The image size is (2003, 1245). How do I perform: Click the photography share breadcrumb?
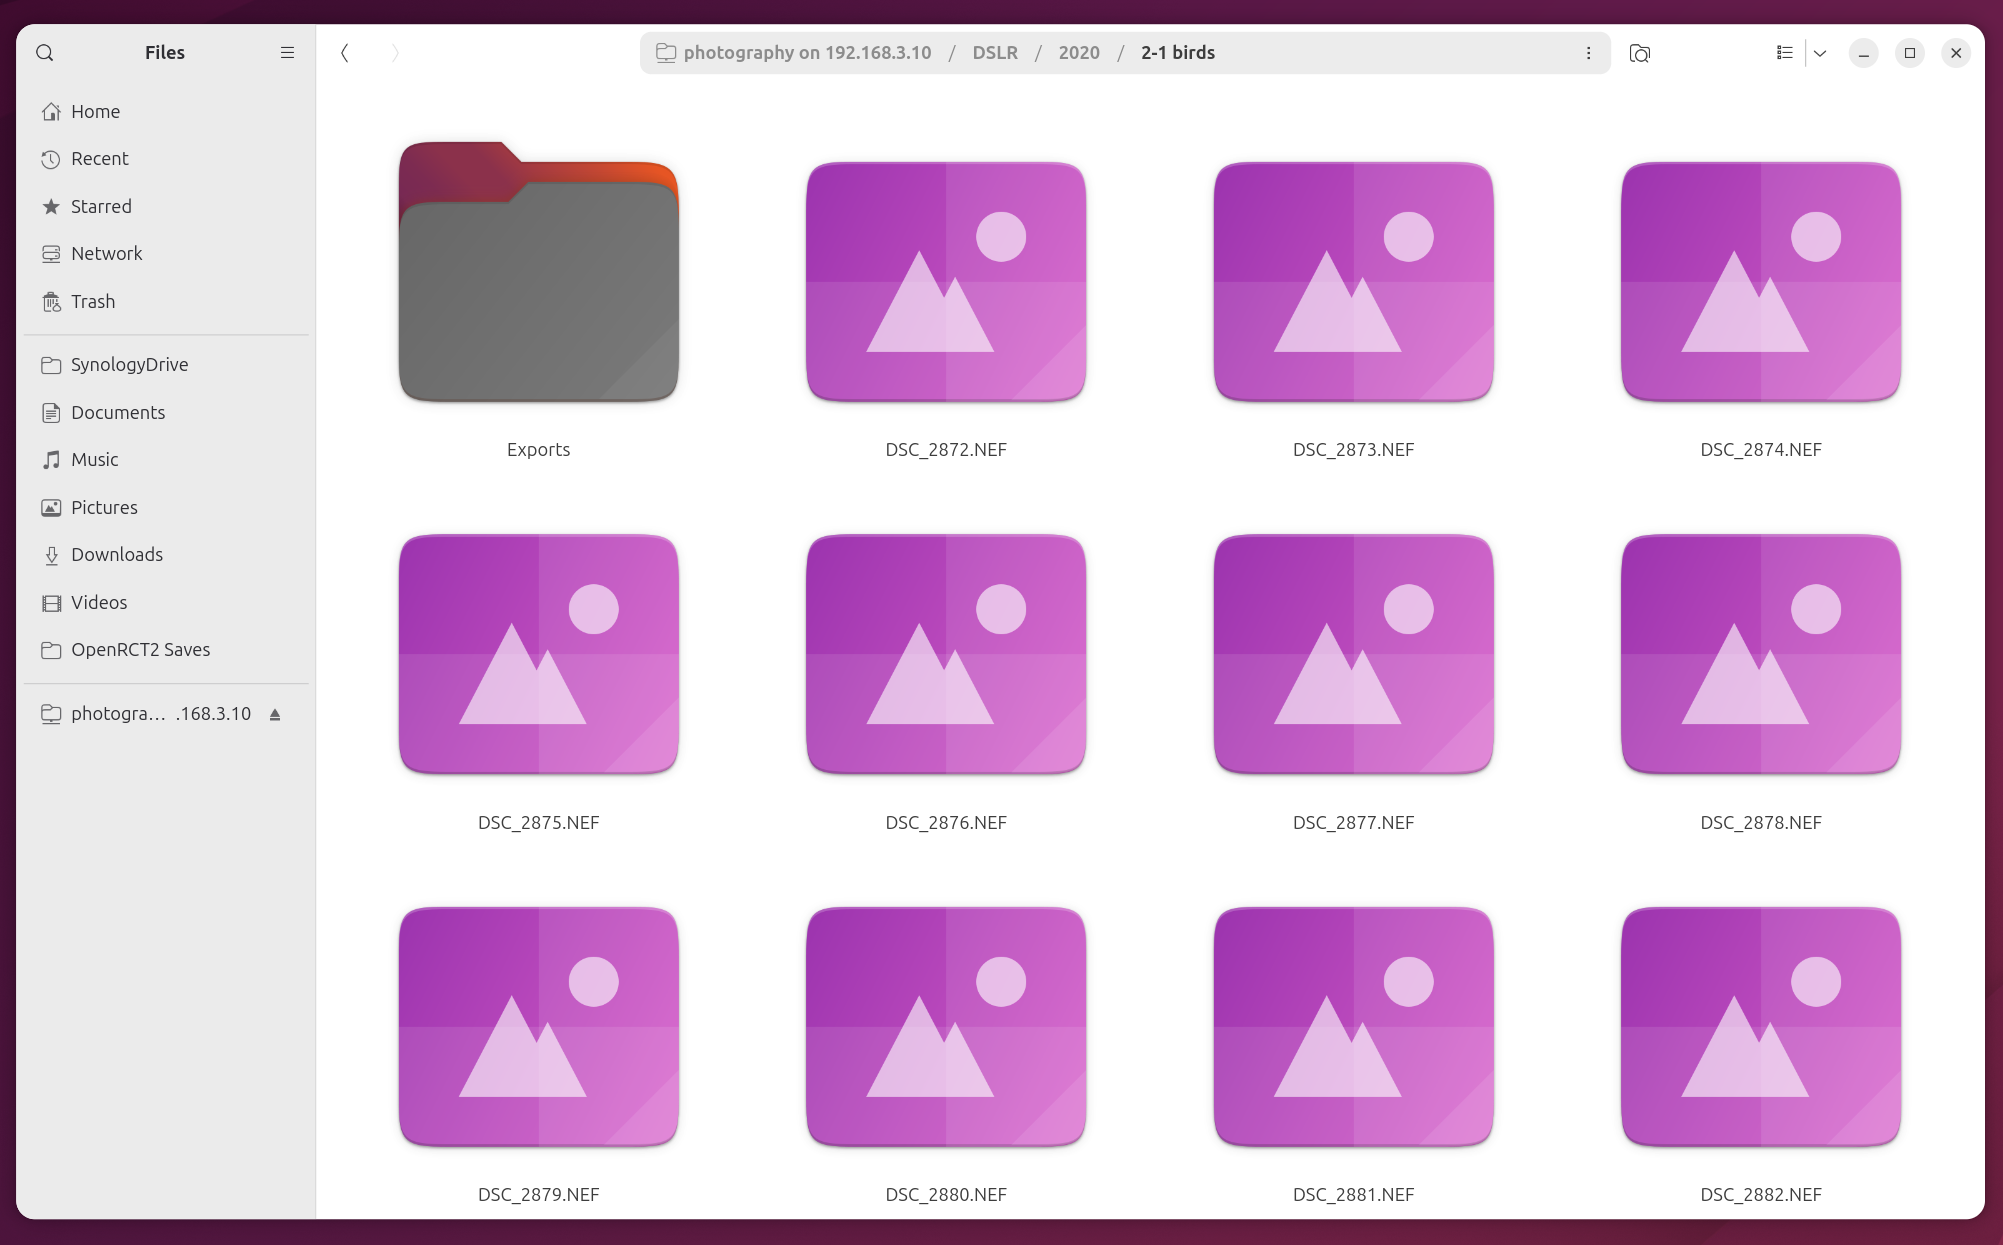pyautogui.click(x=806, y=53)
